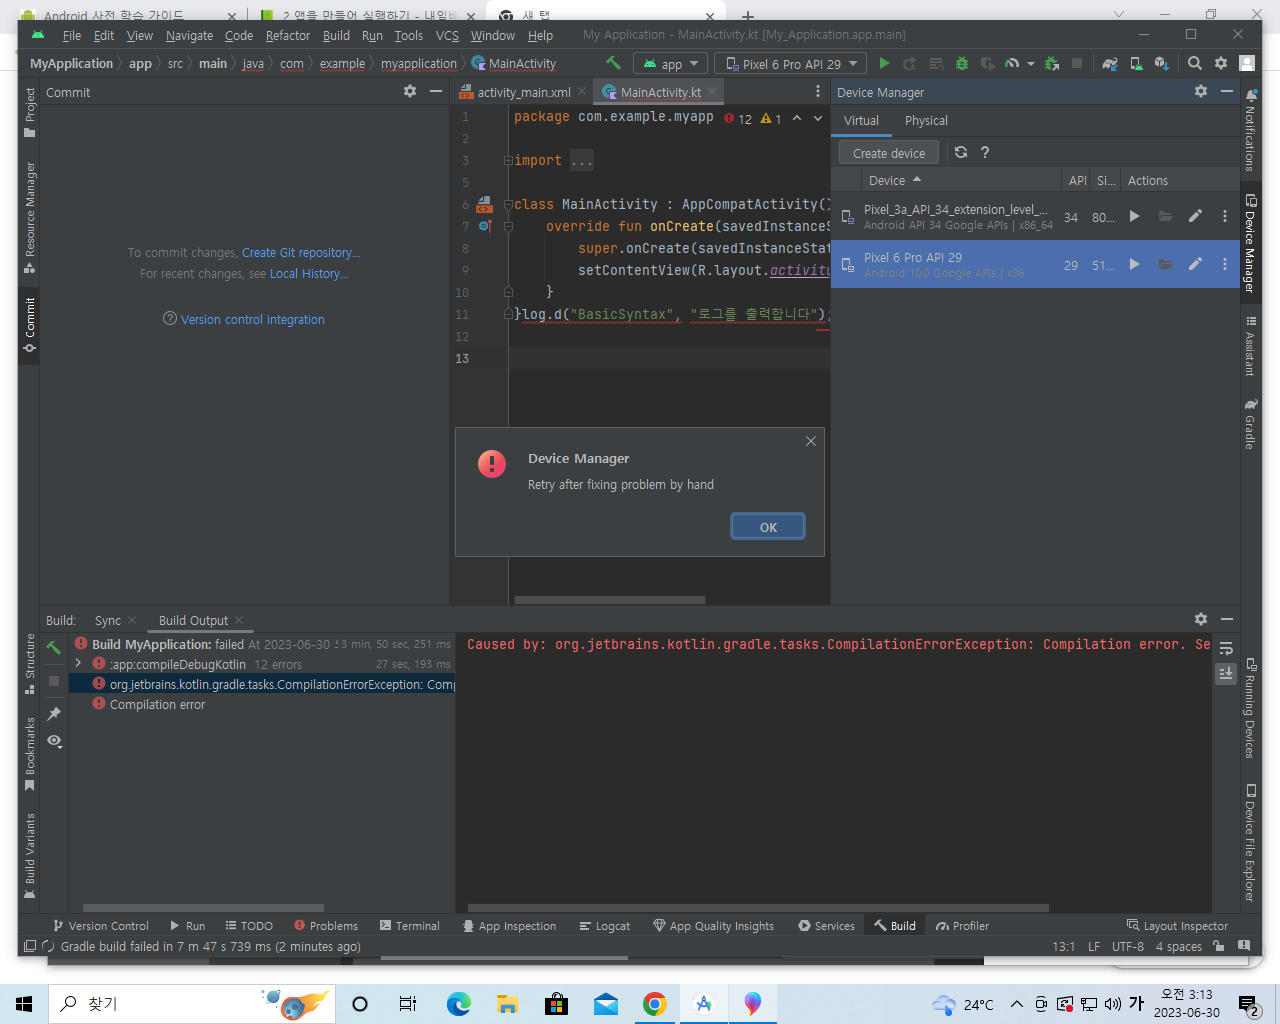Launch the Pixel_3a_API_34 emulator

[1134, 216]
